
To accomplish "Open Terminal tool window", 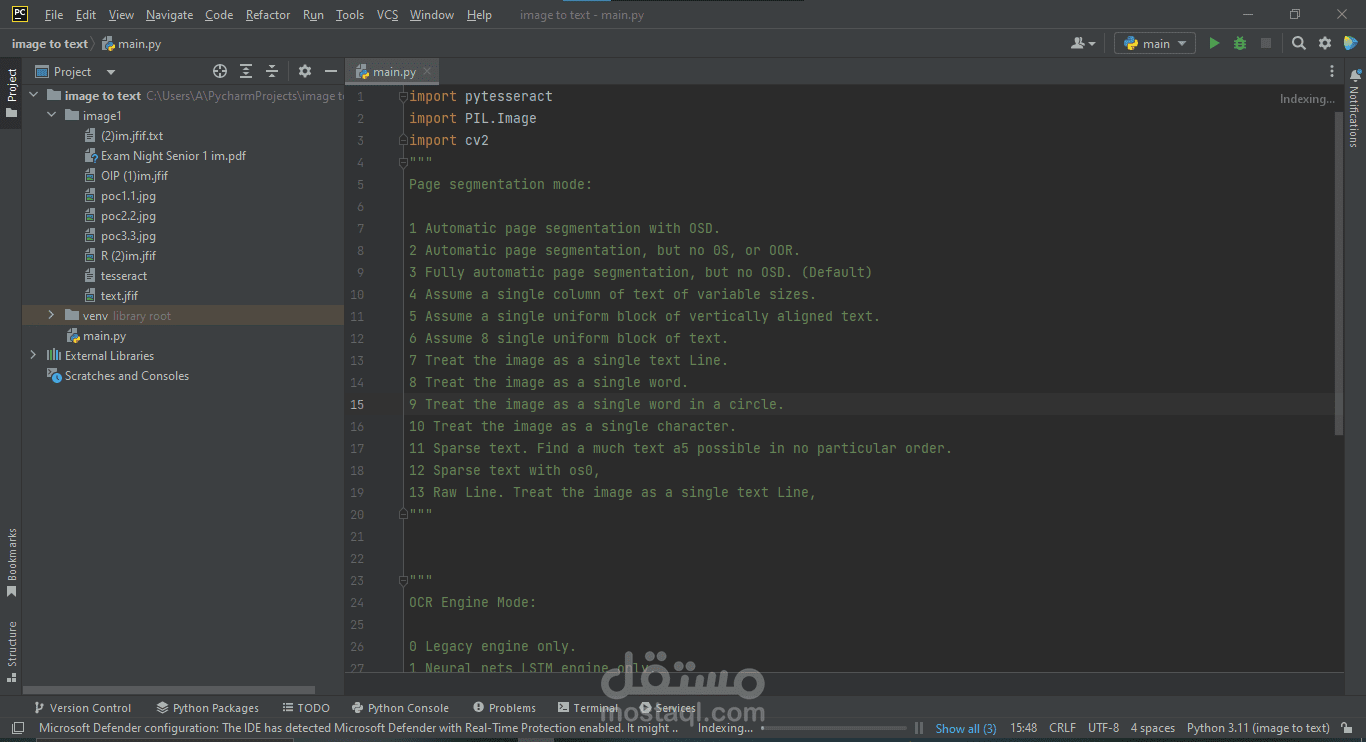I will pyautogui.click(x=589, y=707).
